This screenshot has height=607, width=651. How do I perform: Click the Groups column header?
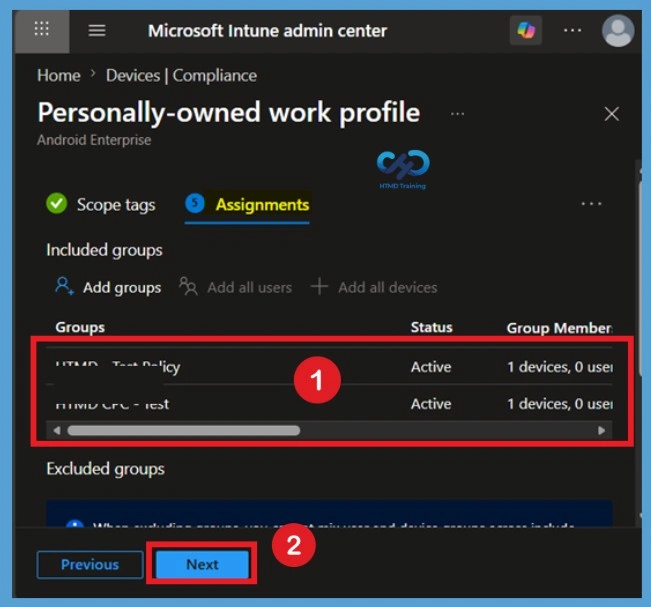click(x=80, y=328)
